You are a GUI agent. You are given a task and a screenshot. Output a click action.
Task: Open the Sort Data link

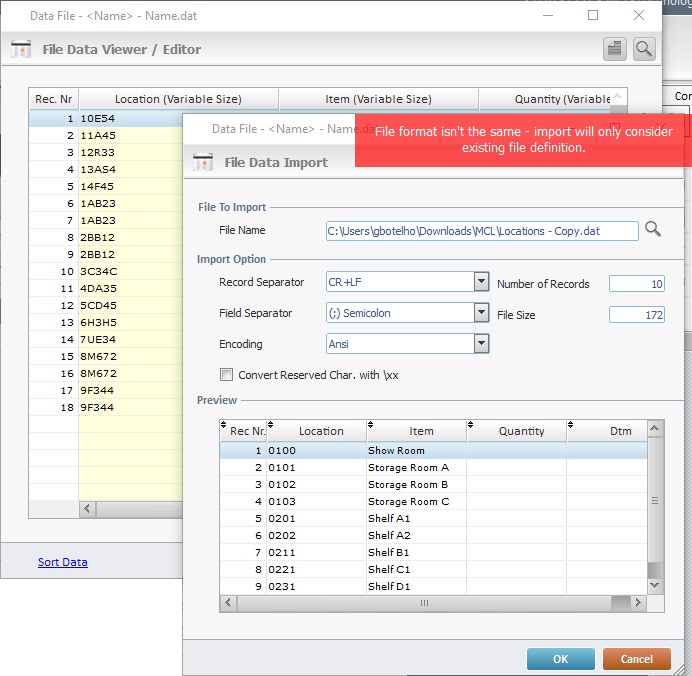point(62,562)
